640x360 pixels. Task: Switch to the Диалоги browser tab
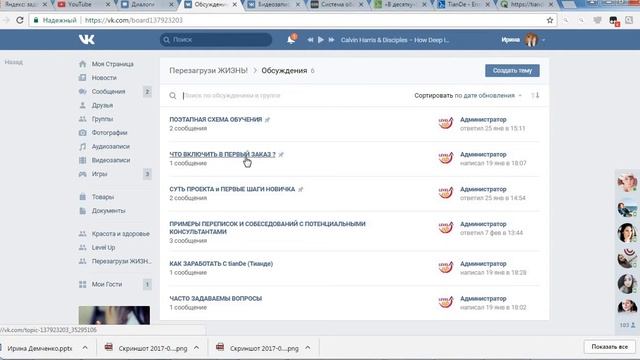point(143,4)
